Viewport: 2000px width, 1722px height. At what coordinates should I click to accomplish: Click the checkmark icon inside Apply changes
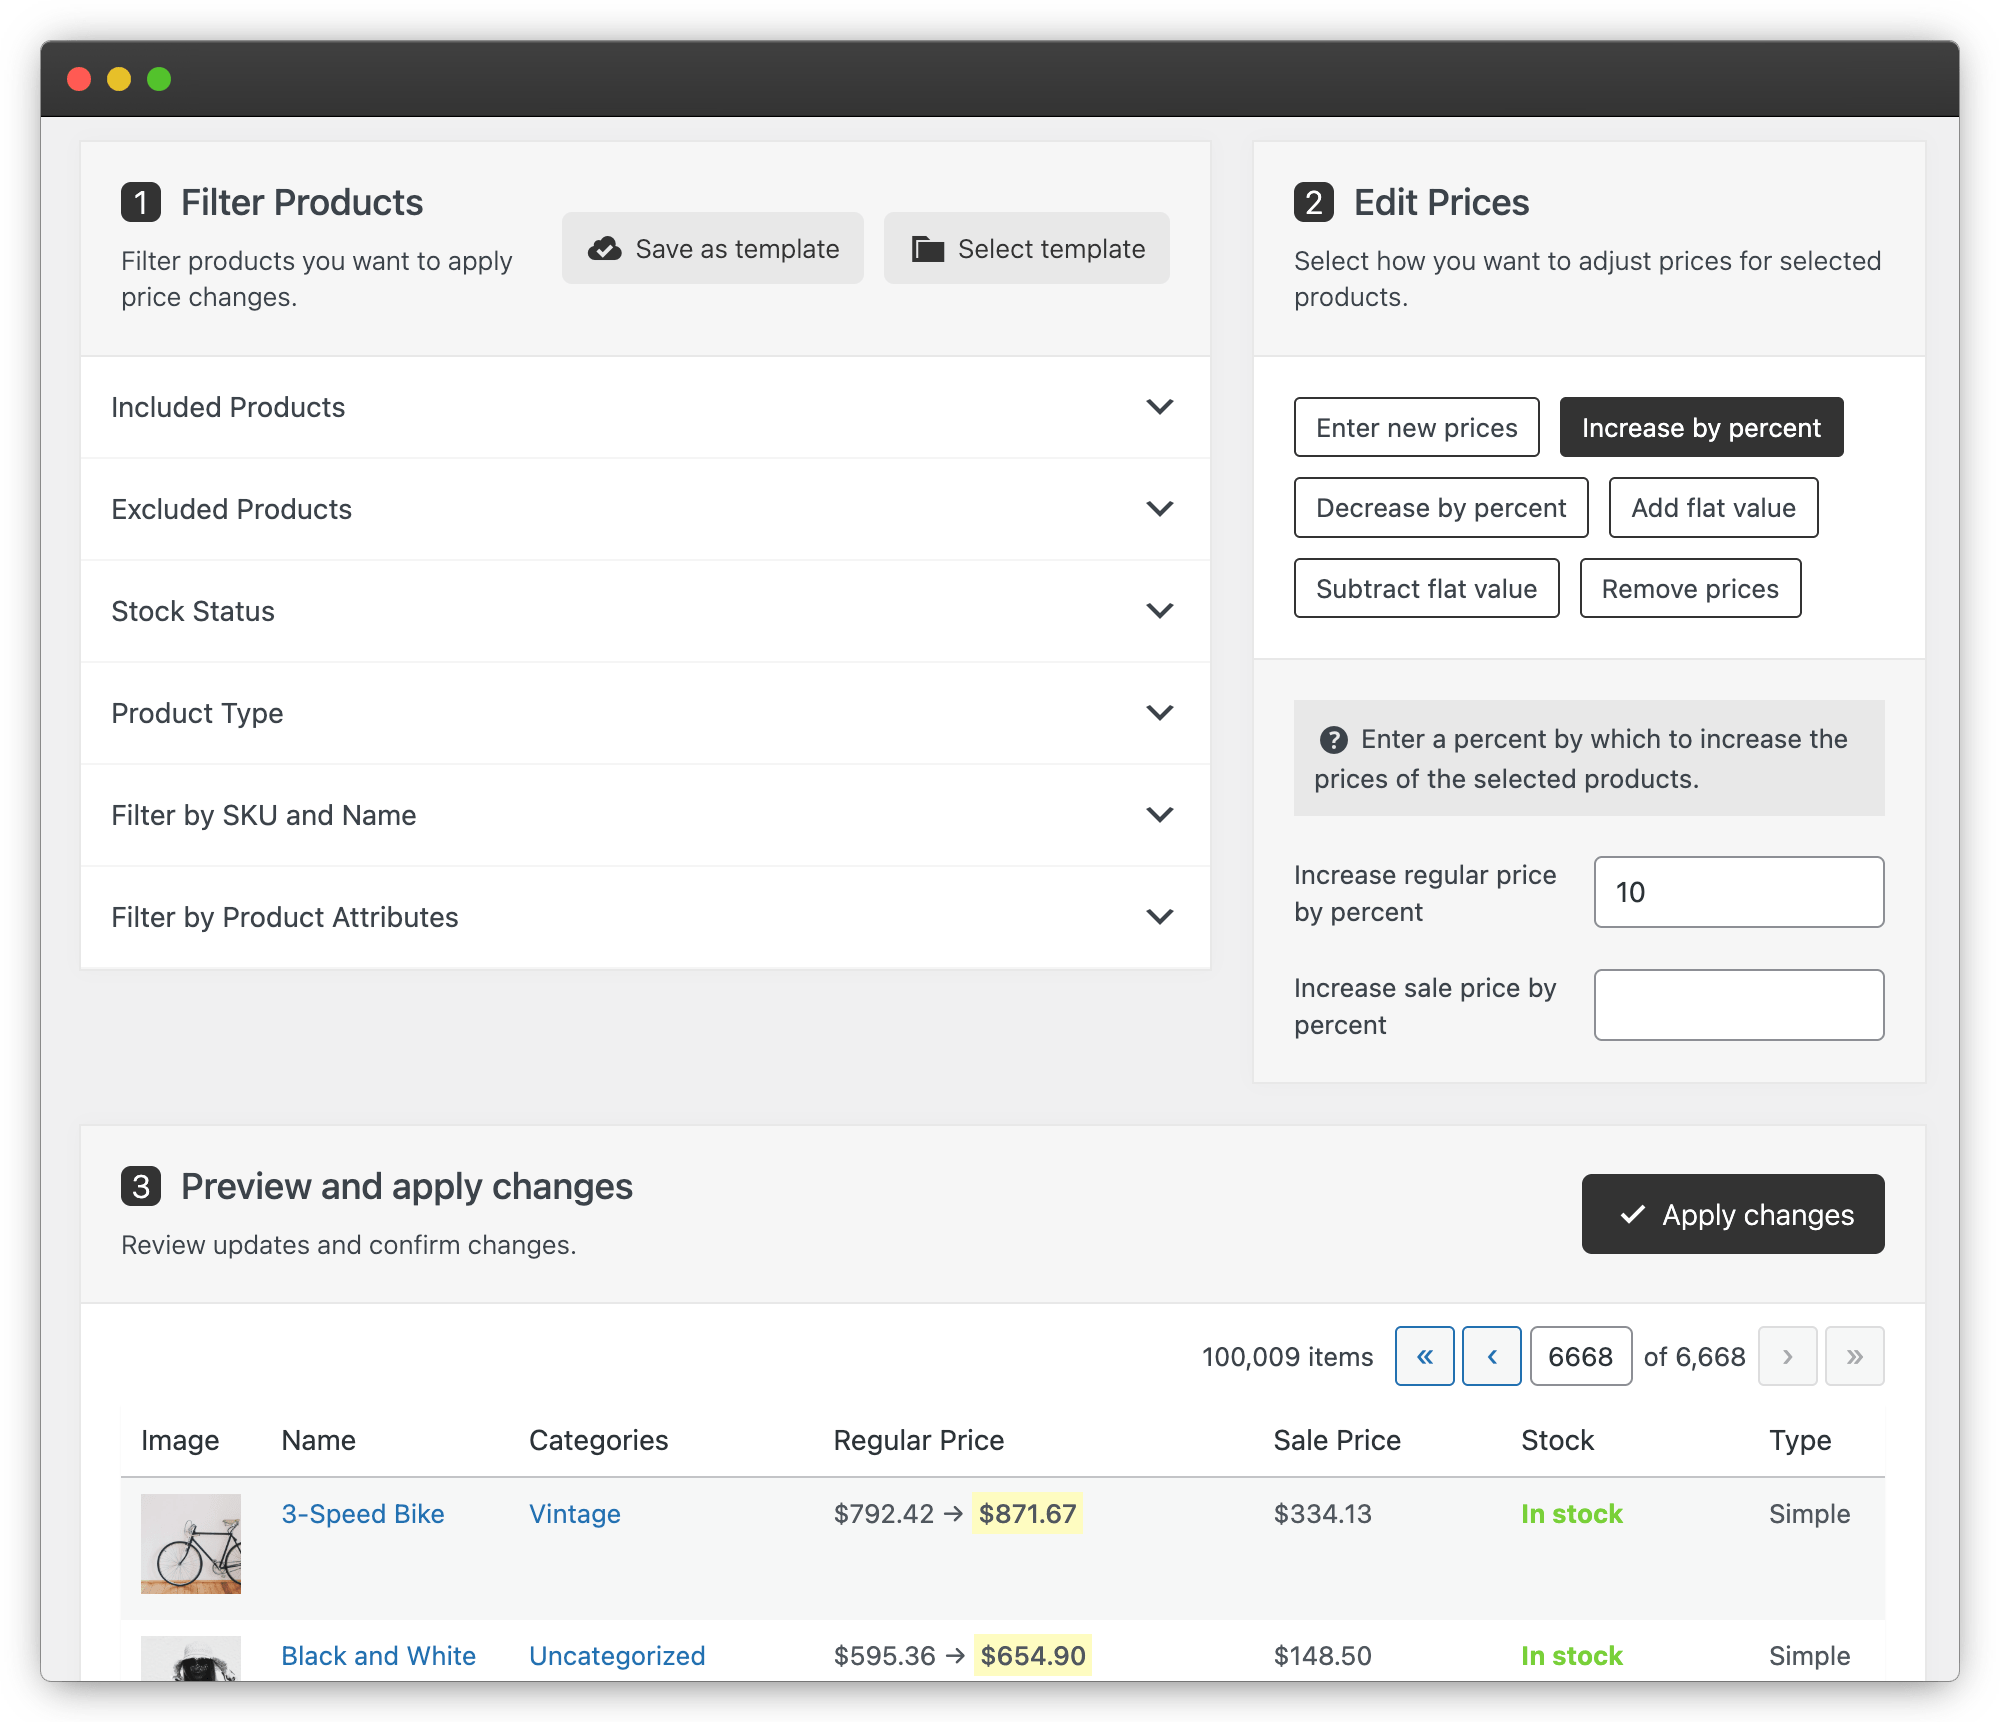coord(1634,1214)
